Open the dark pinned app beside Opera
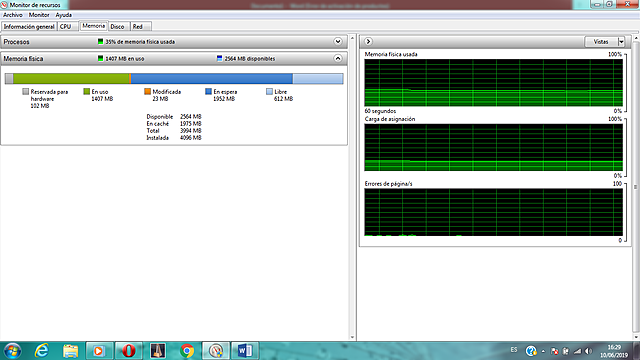This screenshot has width=640, height=360. coord(158,351)
